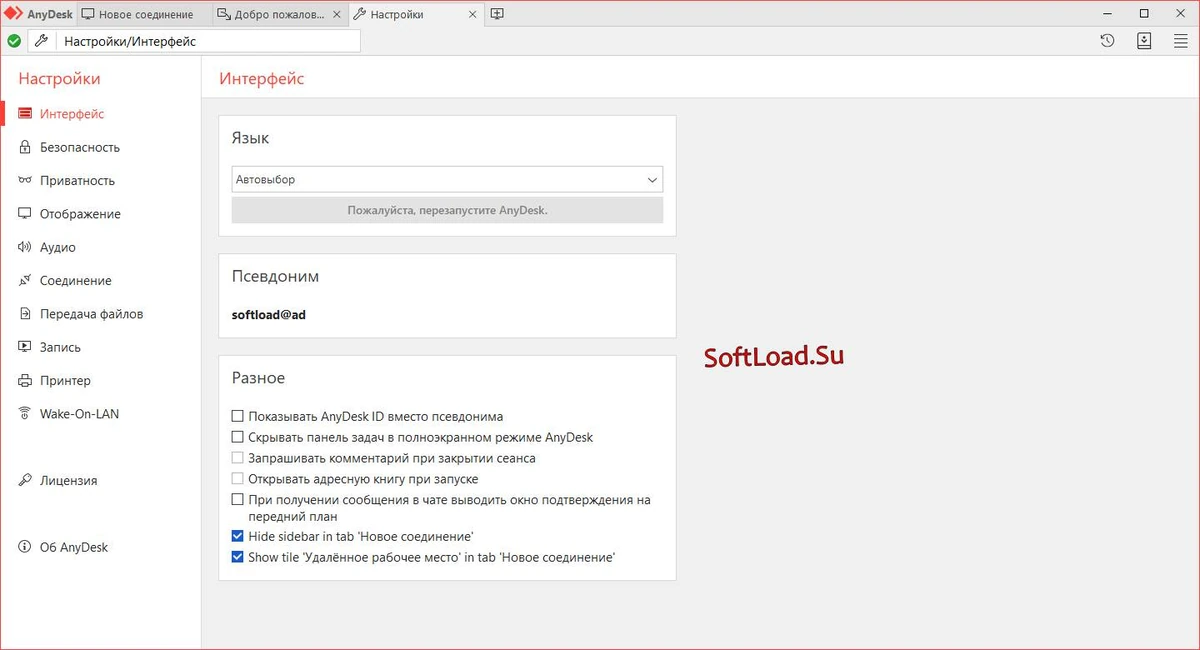Click the 'Язык' section heading
This screenshot has height=650, width=1200.
point(250,138)
